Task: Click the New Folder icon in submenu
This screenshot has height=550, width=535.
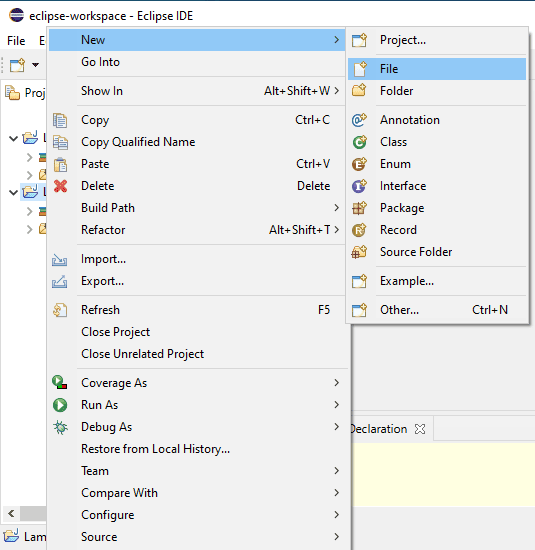Action: [359, 90]
